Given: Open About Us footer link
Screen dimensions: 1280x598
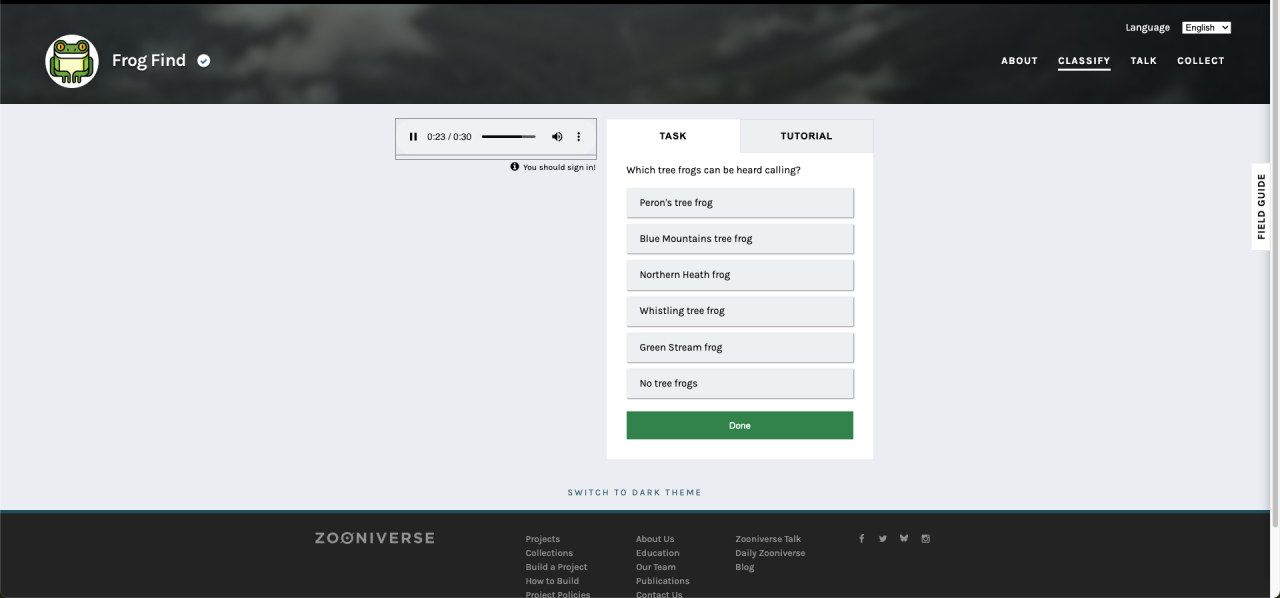Looking at the screenshot, I should pyautogui.click(x=655, y=539).
